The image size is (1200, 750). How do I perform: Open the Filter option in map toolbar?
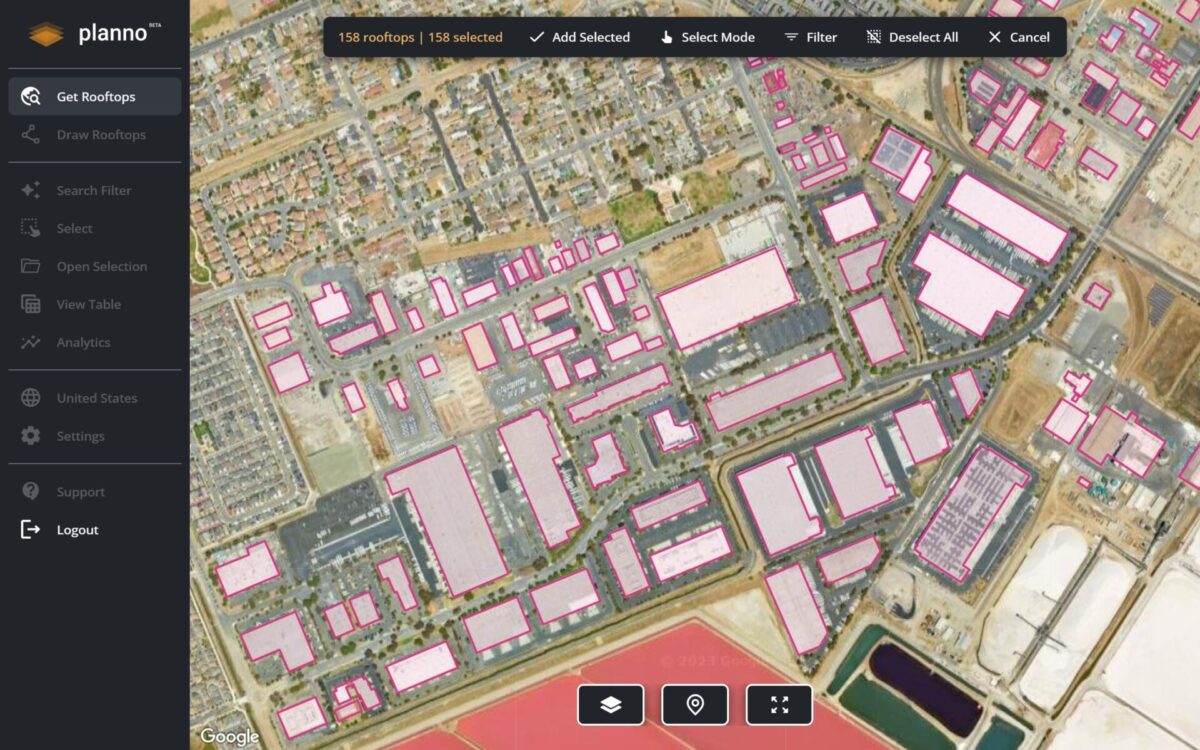coord(810,38)
